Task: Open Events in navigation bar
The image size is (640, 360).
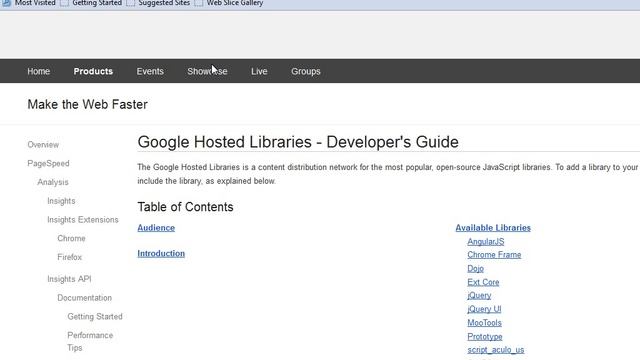Action: pyautogui.click(x=150, y=71)
